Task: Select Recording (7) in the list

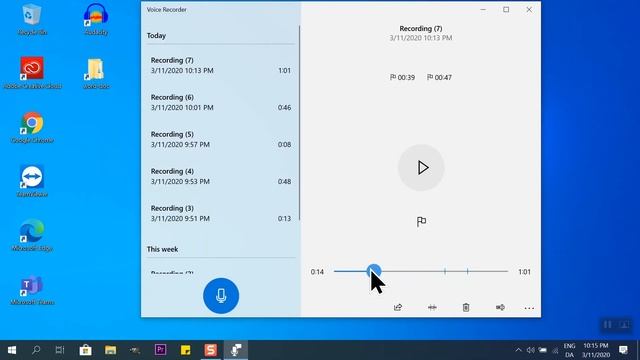Action: tap(220, 65)
